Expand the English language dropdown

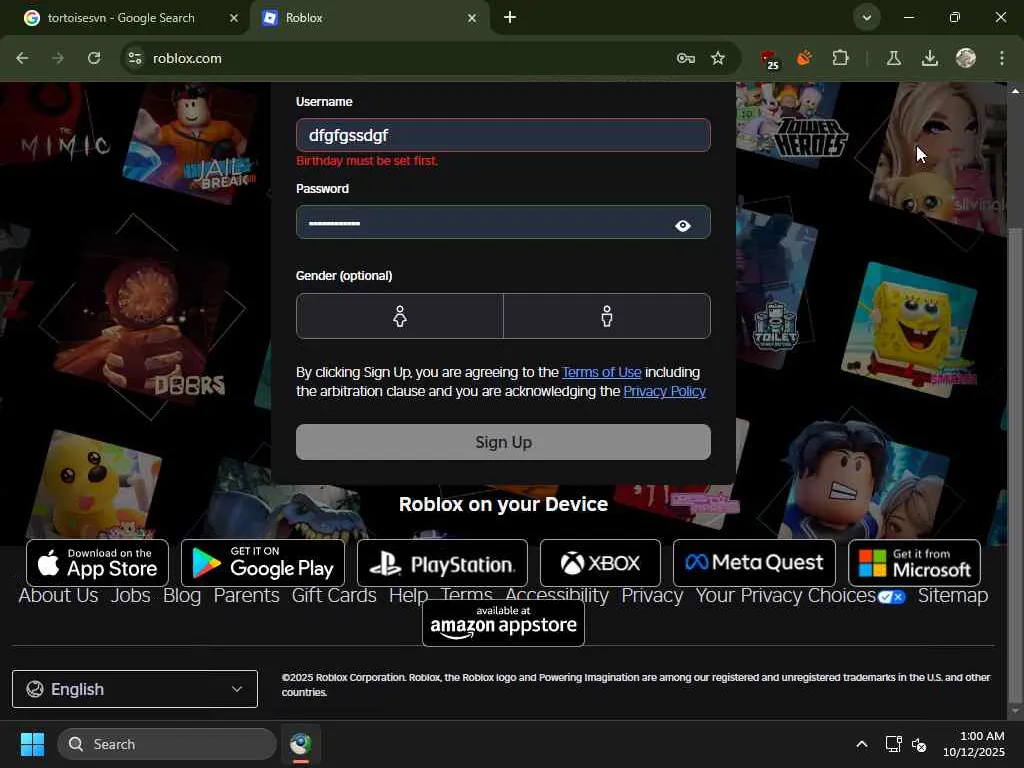tap(135, 689)
